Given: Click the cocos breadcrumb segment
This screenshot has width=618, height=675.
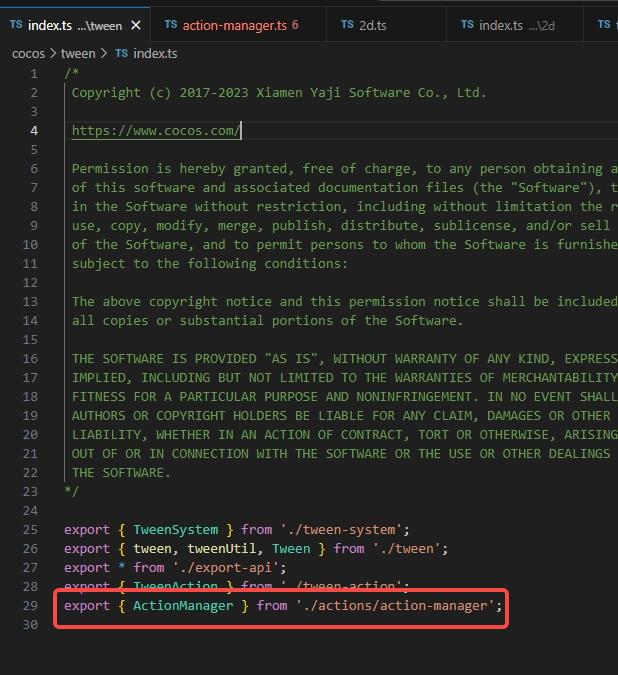Looking at the screenshot, I should [28, 53].
